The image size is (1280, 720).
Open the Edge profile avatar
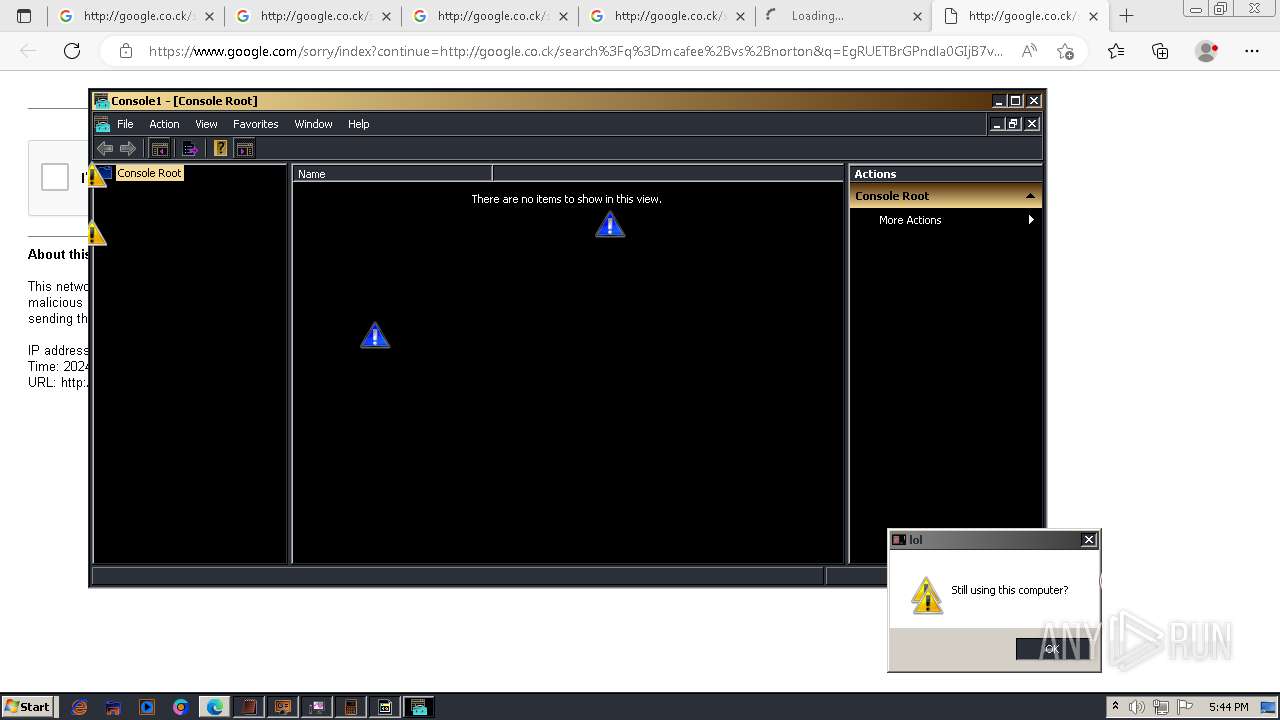pyautogui.click(x=1207, y=51)
